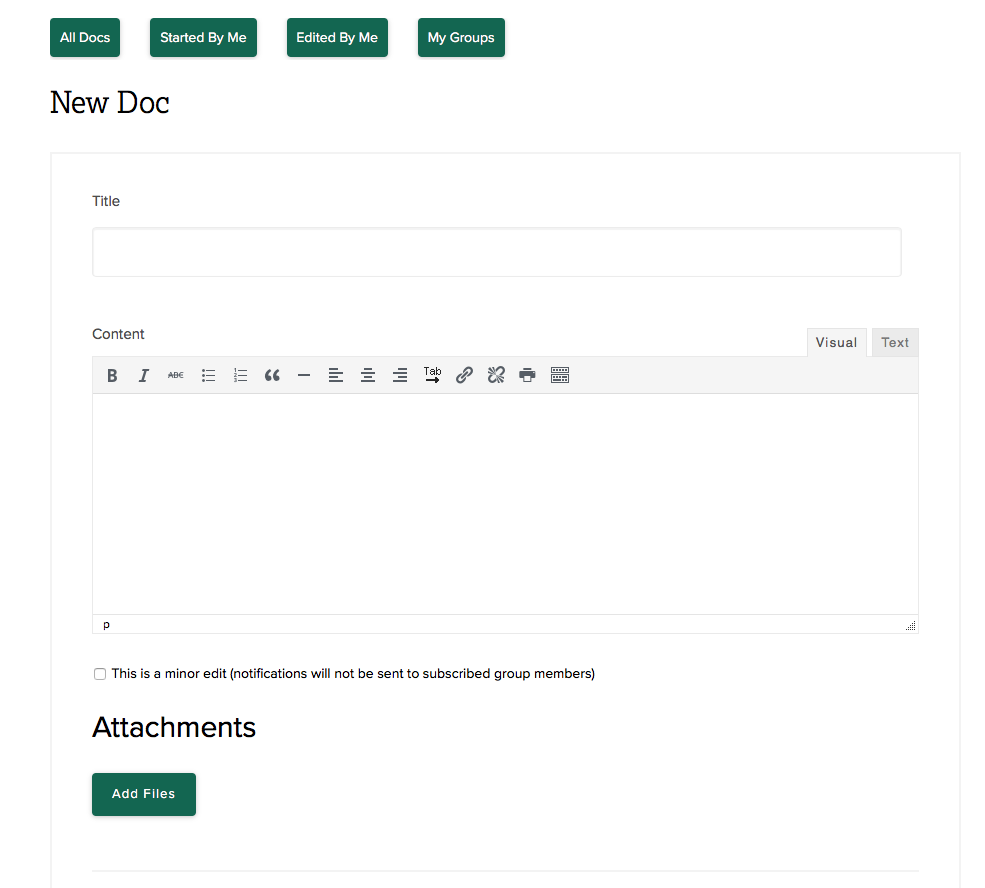Focus the Title input field

[496, 252]
